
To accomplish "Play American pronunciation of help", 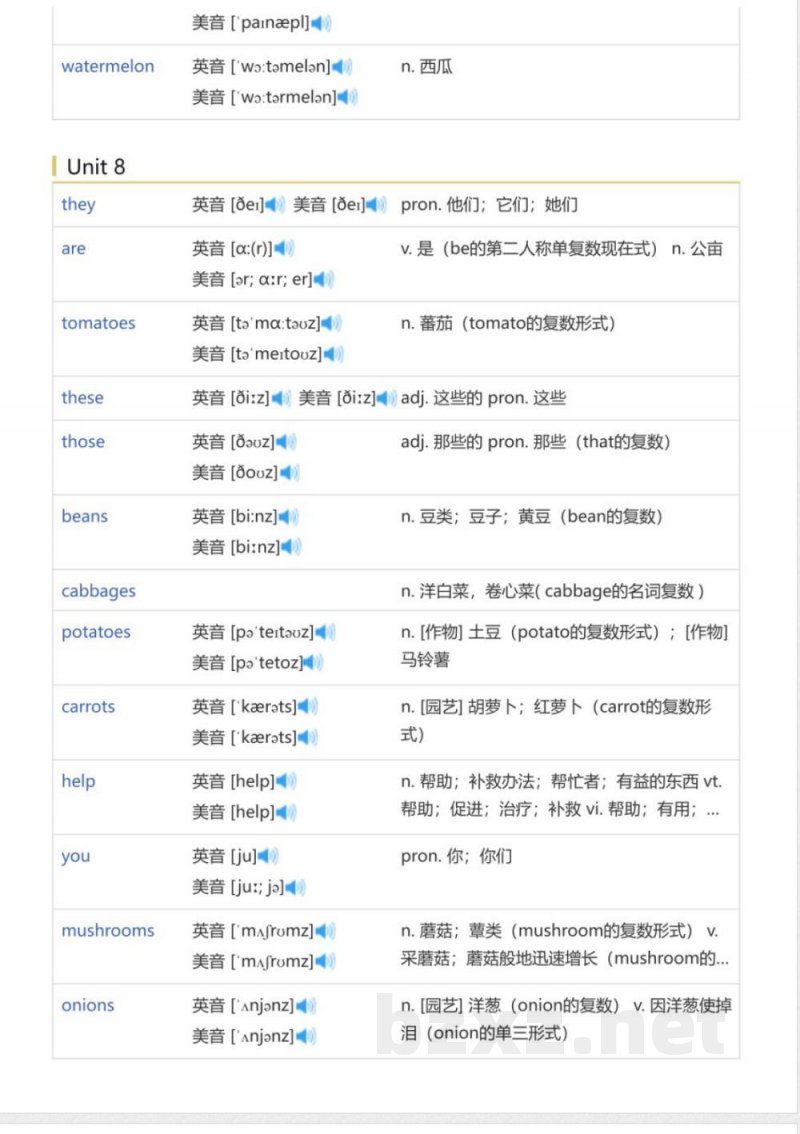I will pyautogui.click(x=286, y=811).
